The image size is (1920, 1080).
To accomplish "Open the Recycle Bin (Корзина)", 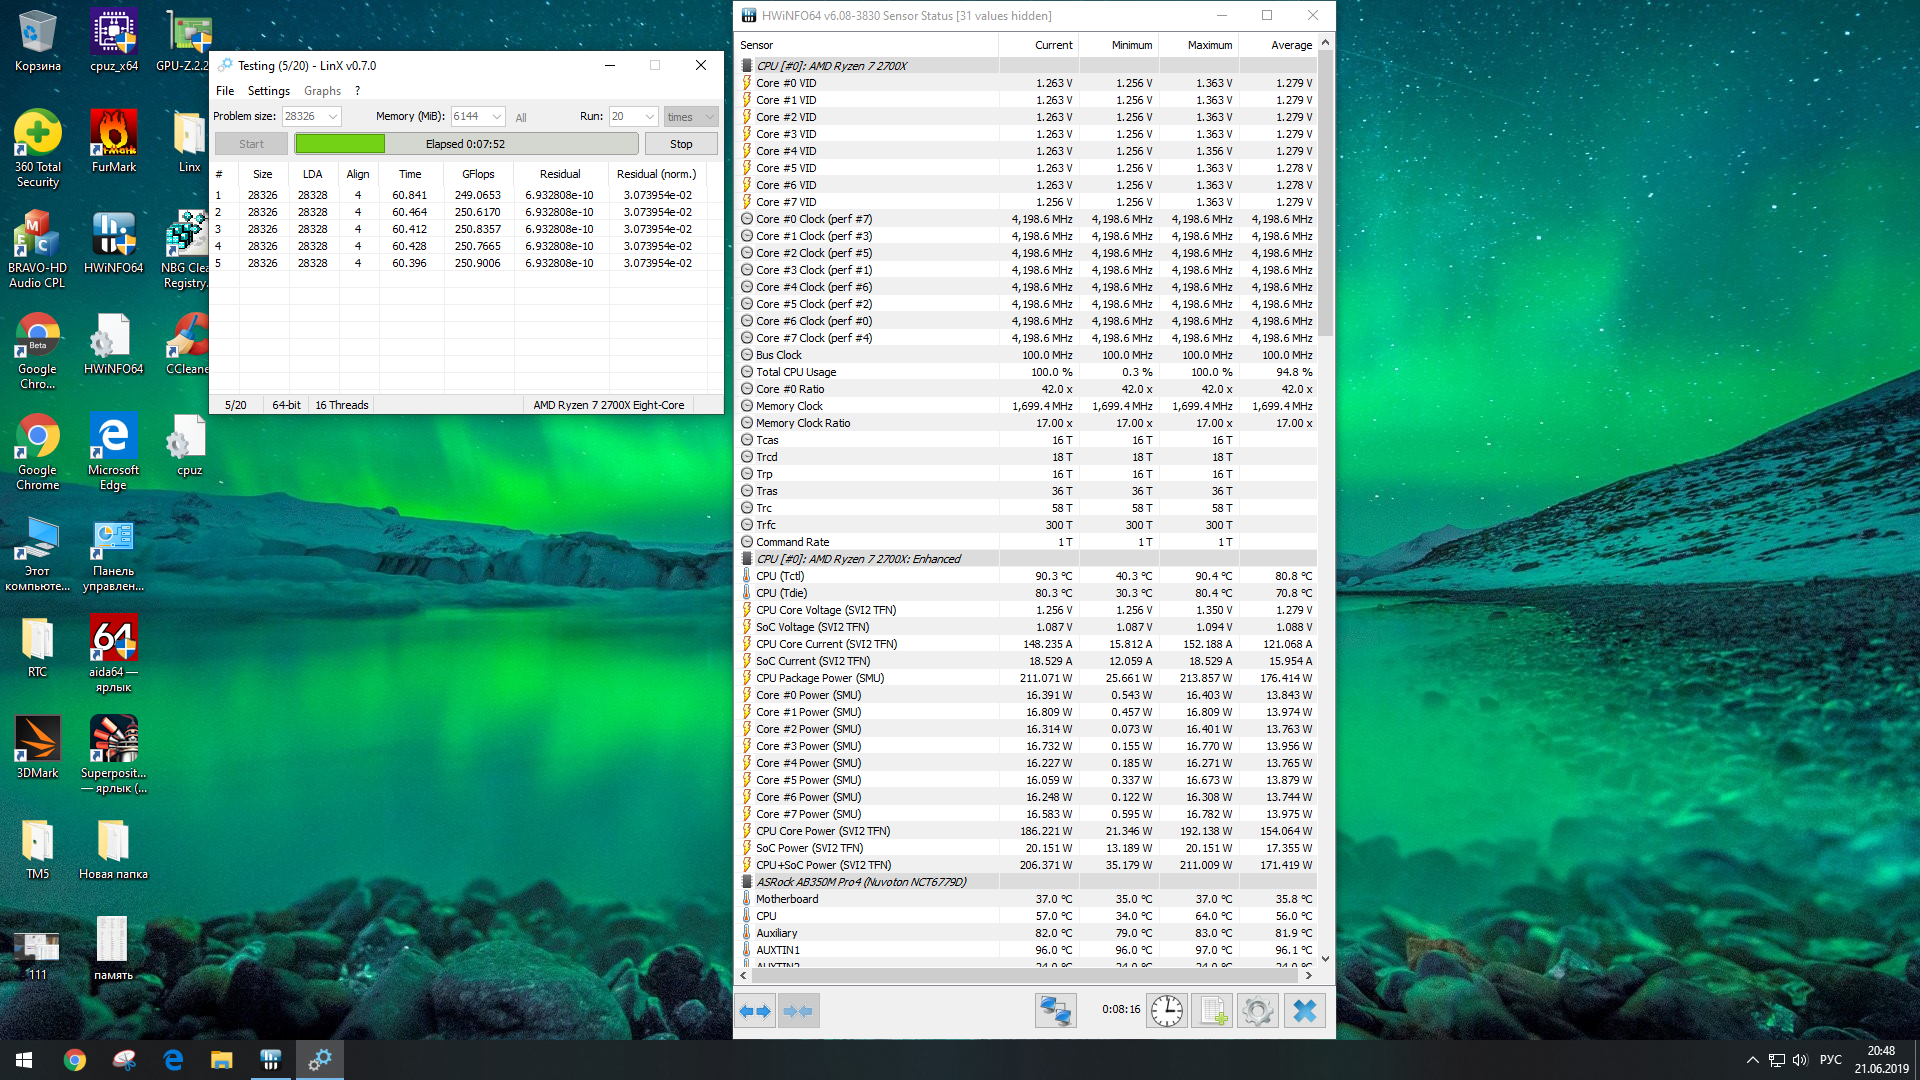I will pos(38,40).
